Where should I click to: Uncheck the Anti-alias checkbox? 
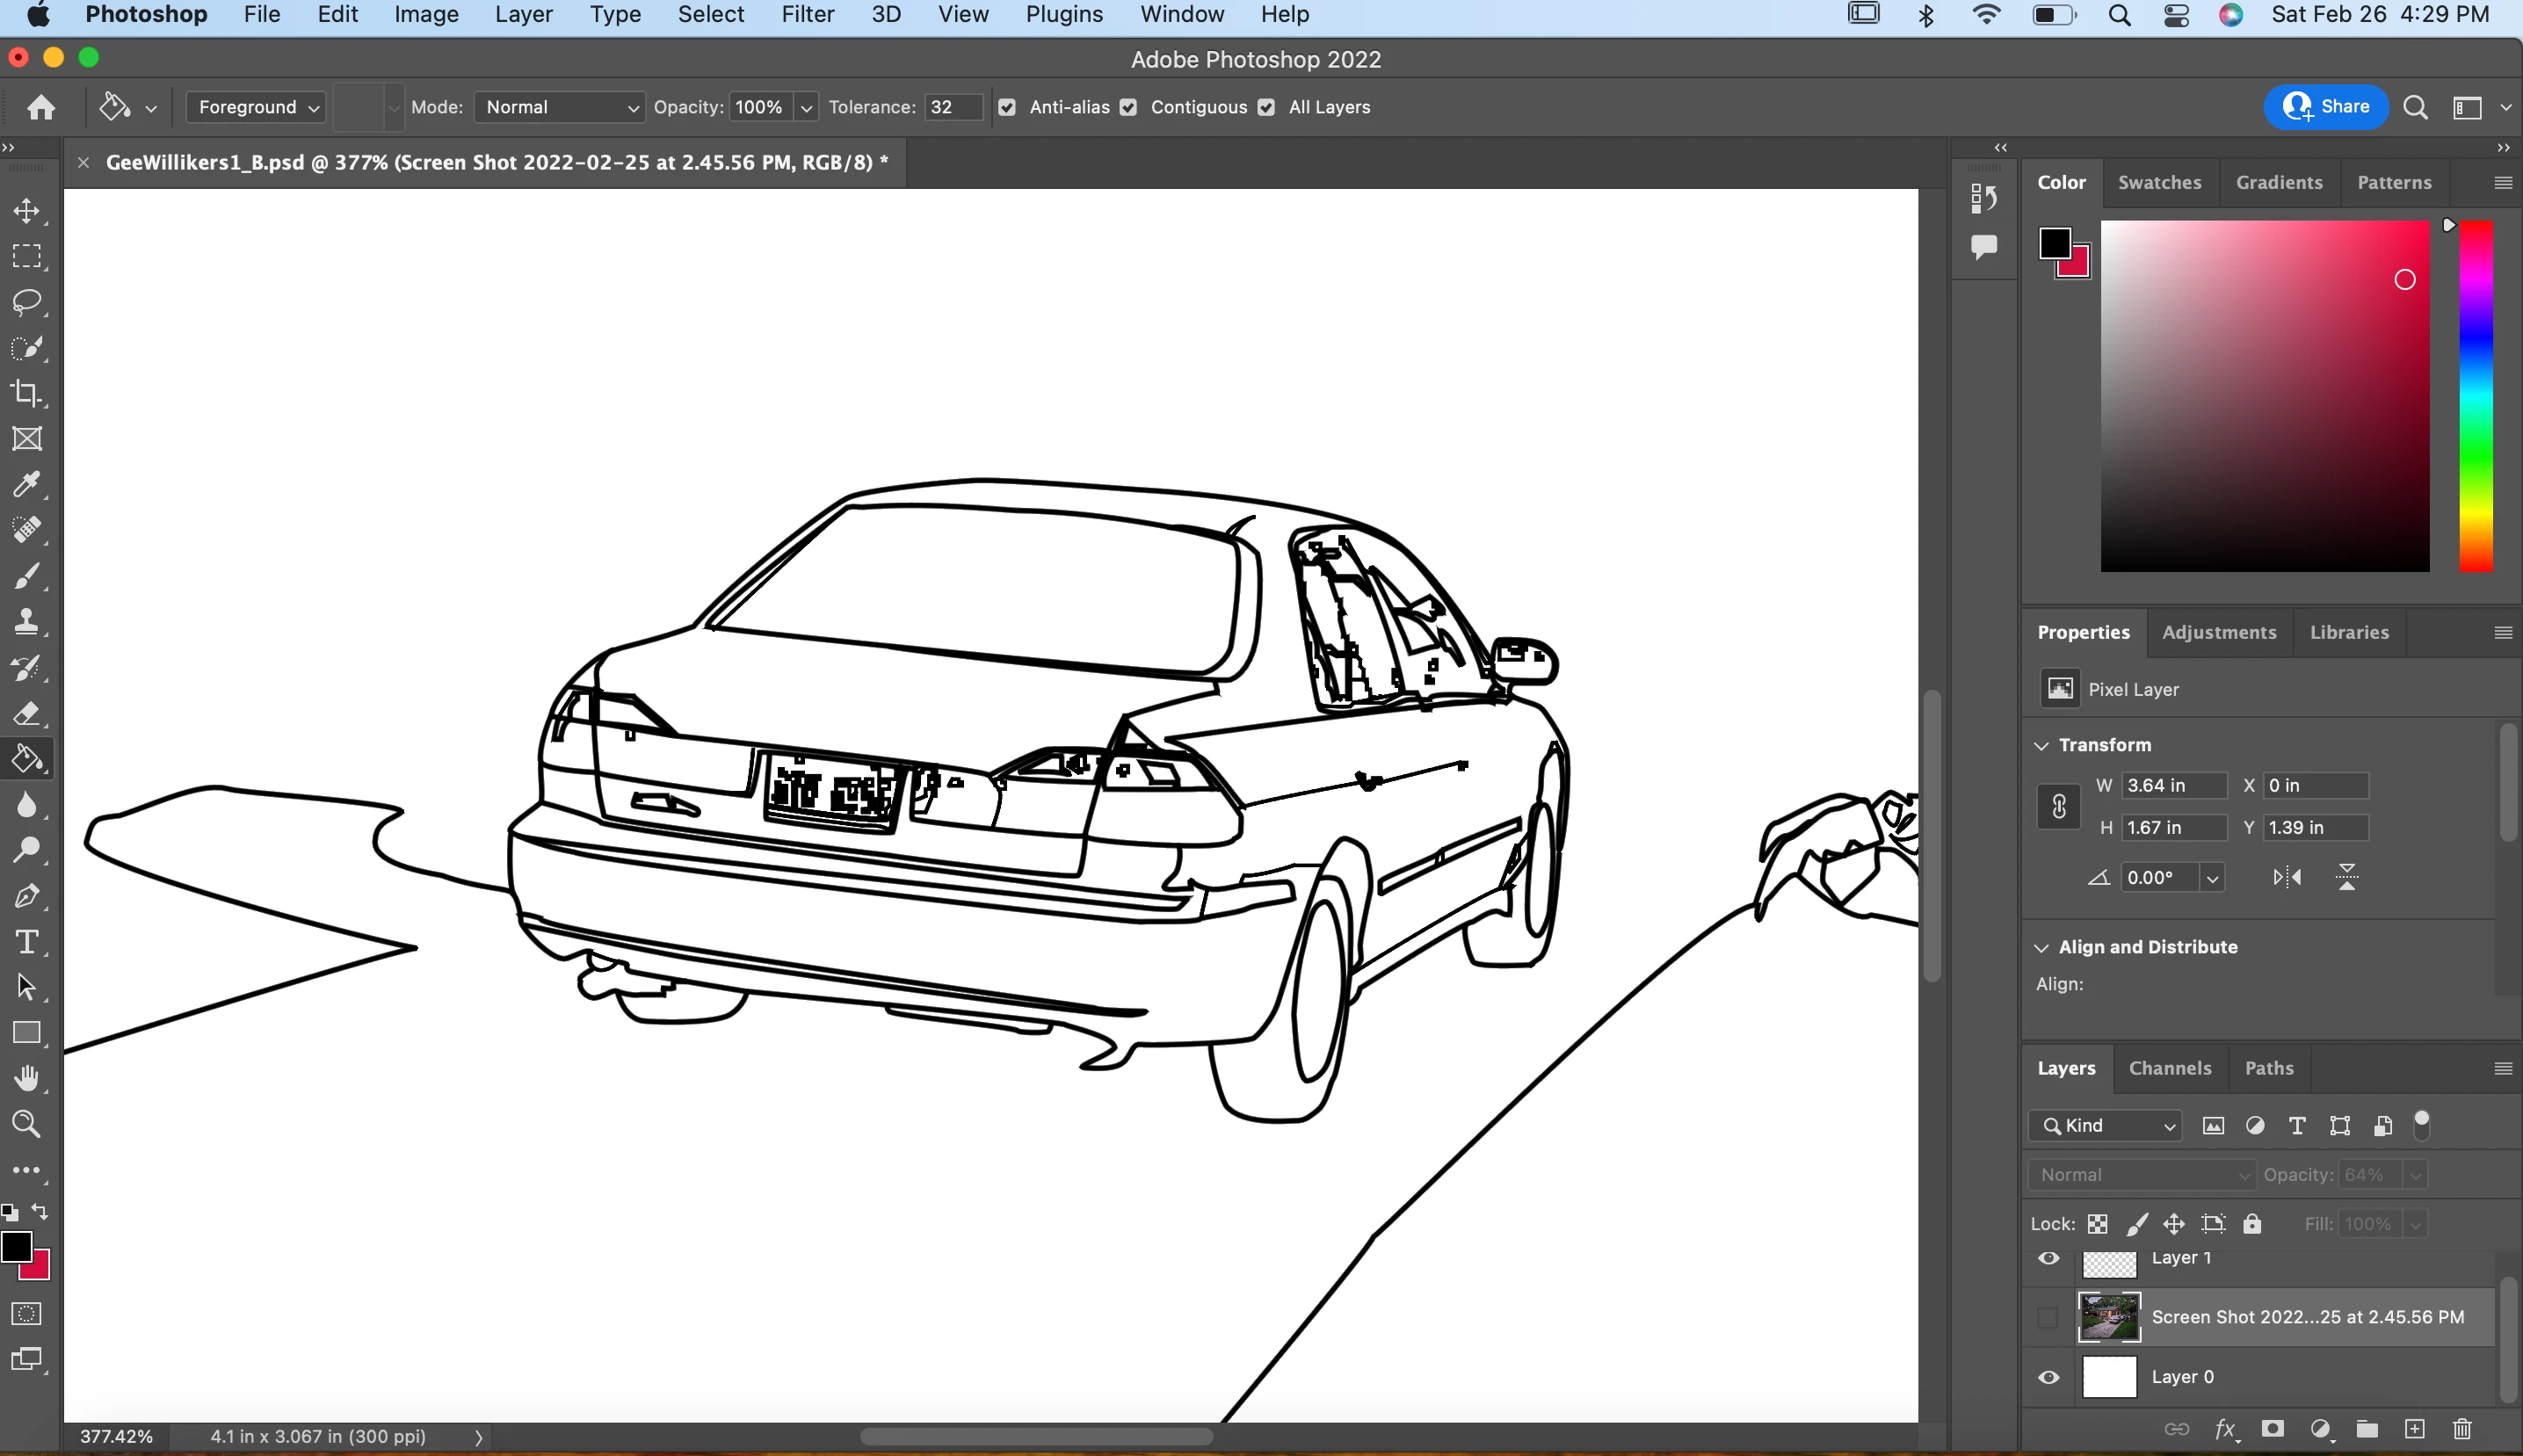tap(1007, 108)
